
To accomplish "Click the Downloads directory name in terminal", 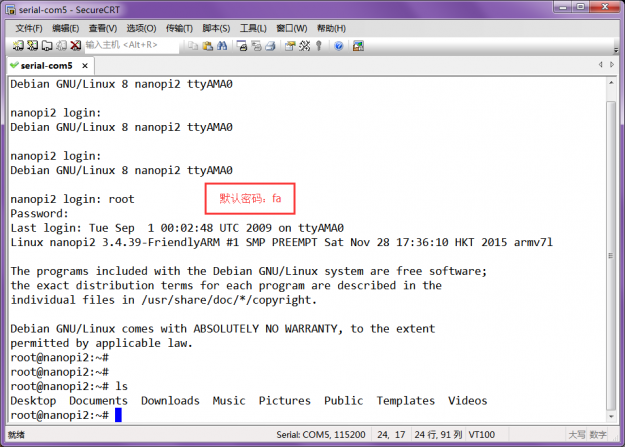I will click(170, 400).
